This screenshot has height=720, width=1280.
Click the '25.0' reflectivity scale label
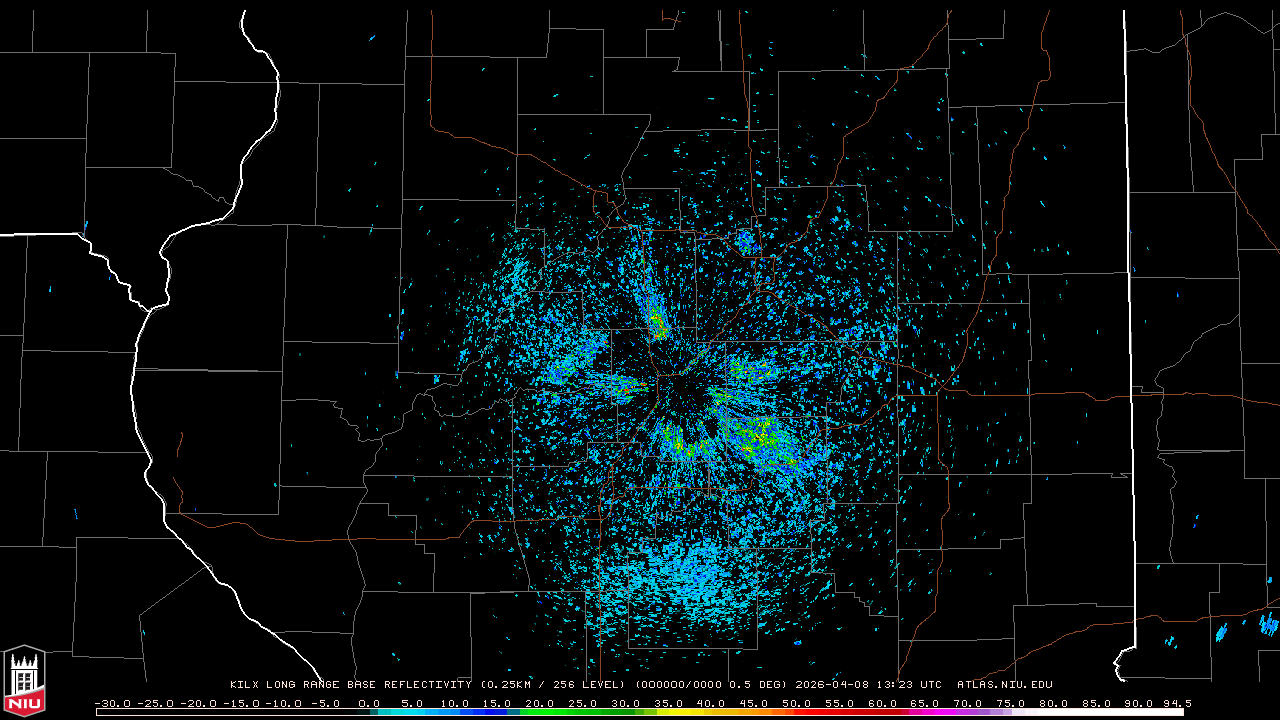[583, 703]
